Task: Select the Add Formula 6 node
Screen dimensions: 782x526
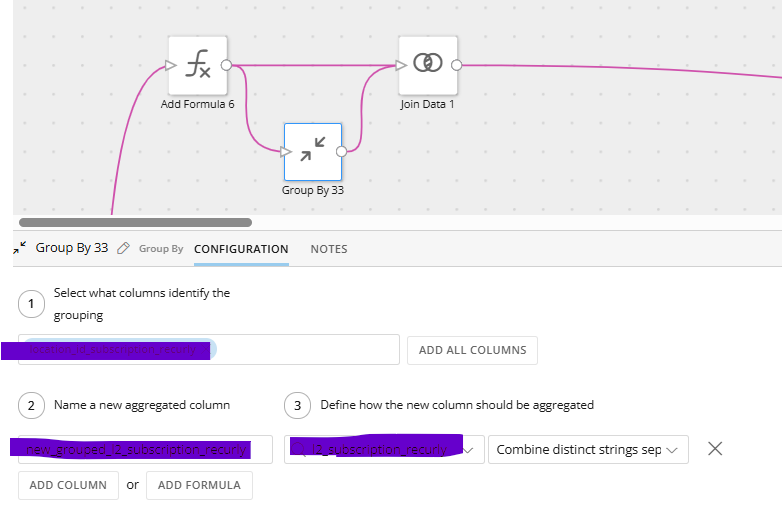Action: click(x=197, y=65)
